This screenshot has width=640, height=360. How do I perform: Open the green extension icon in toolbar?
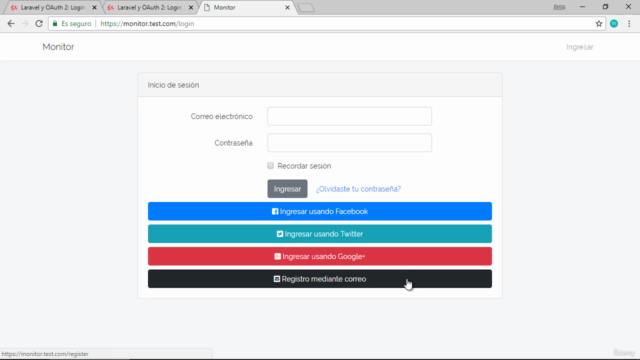point(614,24)
